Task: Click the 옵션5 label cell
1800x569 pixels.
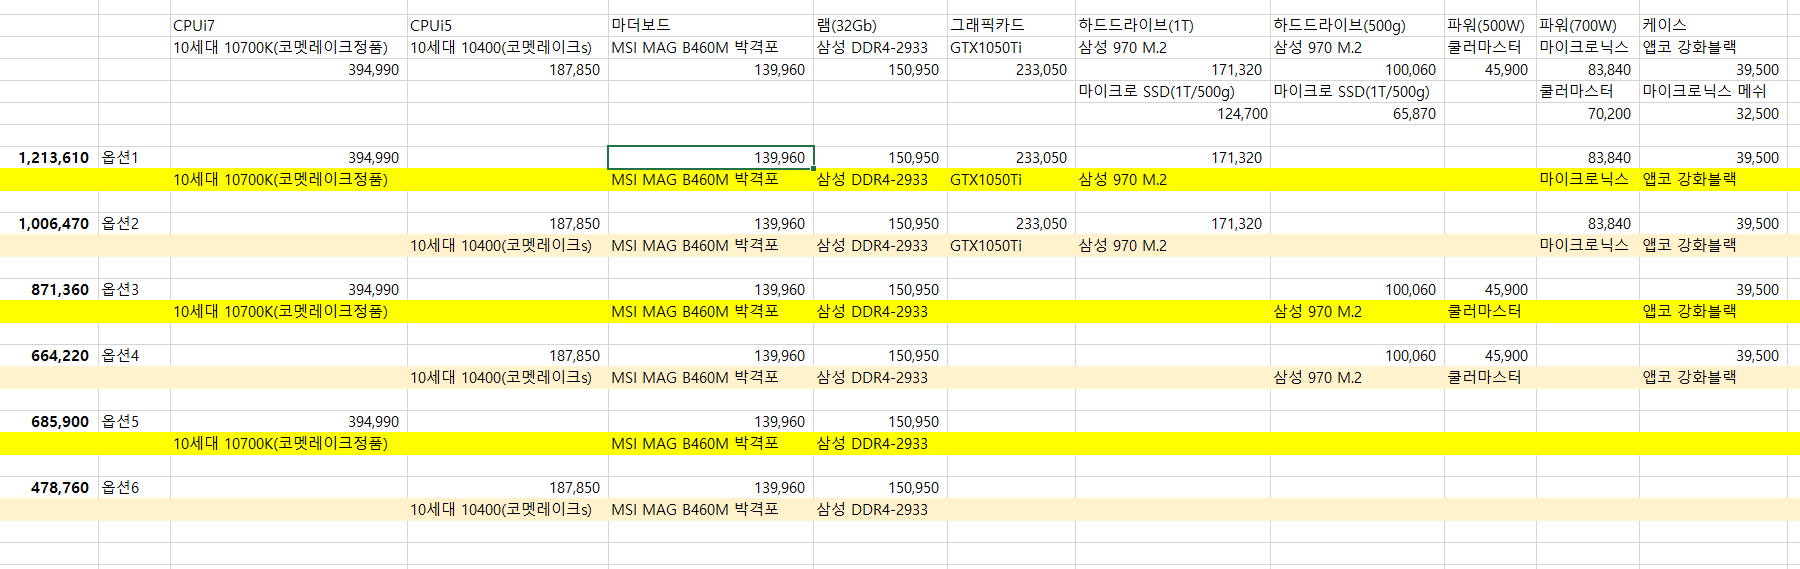Action: point(134,421)
